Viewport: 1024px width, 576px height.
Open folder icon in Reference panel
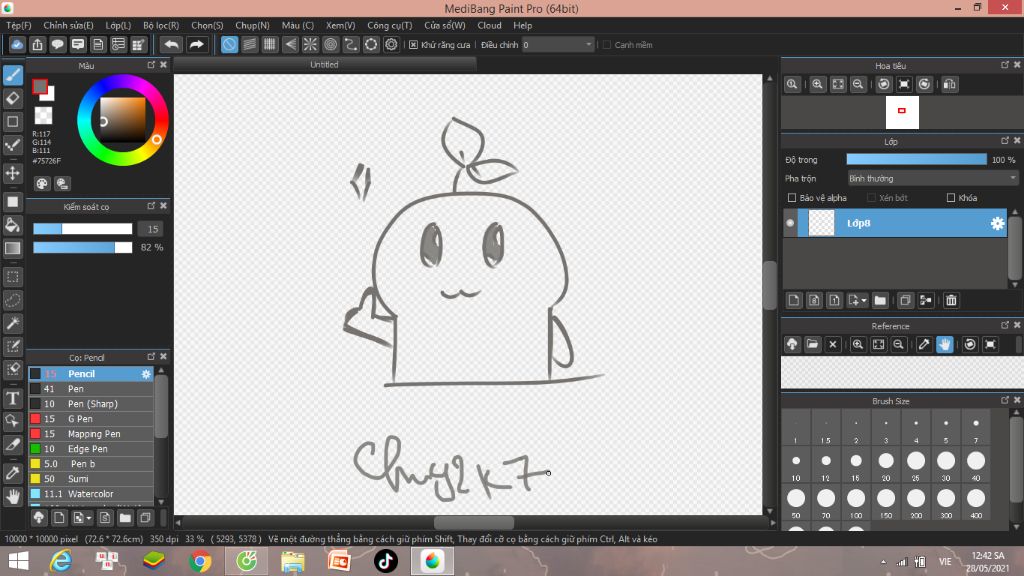[812, 344]
